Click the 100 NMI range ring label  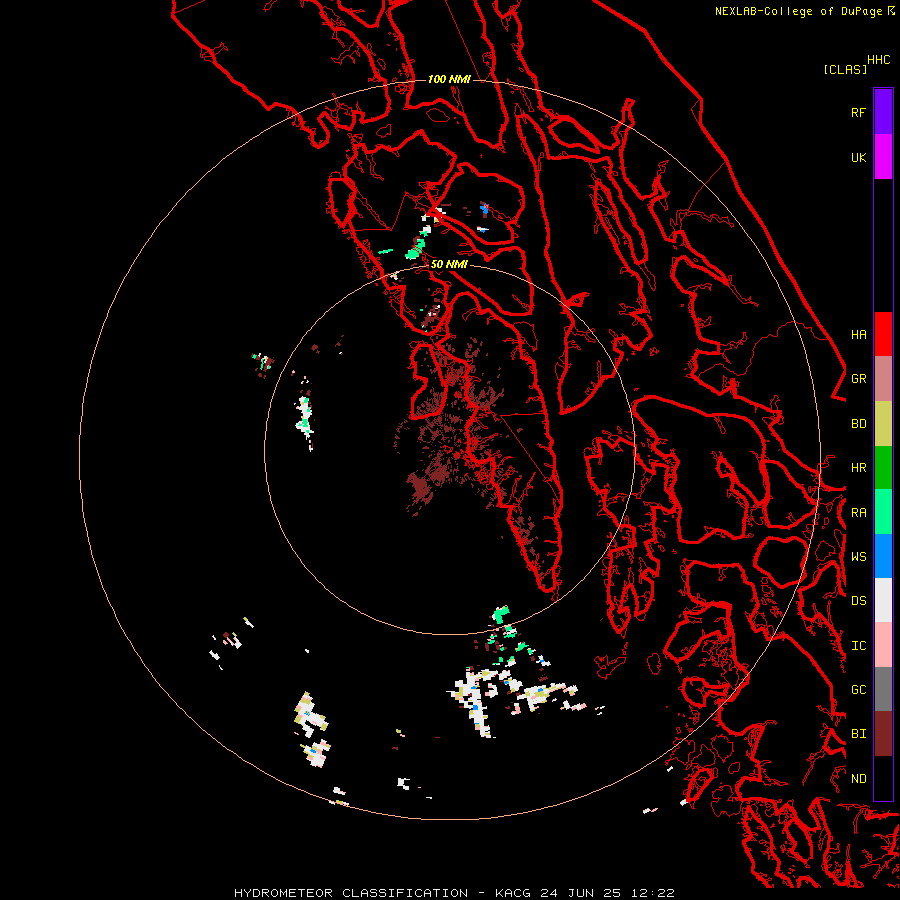coord(449,79)
